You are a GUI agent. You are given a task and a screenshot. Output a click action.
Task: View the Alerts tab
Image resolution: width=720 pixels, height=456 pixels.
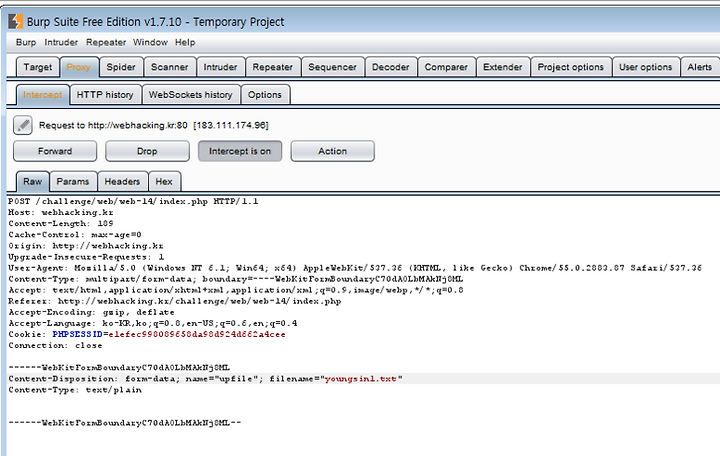[699, 67]
